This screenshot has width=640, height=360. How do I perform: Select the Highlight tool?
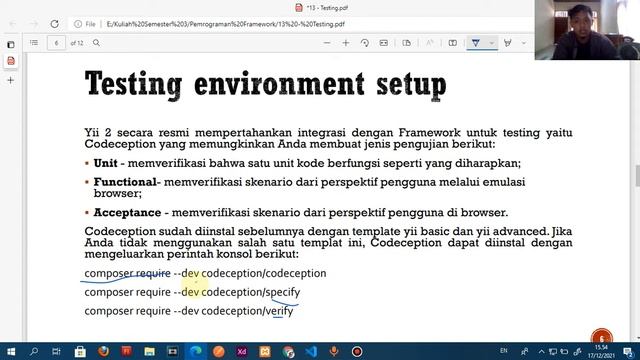[508, 42]
